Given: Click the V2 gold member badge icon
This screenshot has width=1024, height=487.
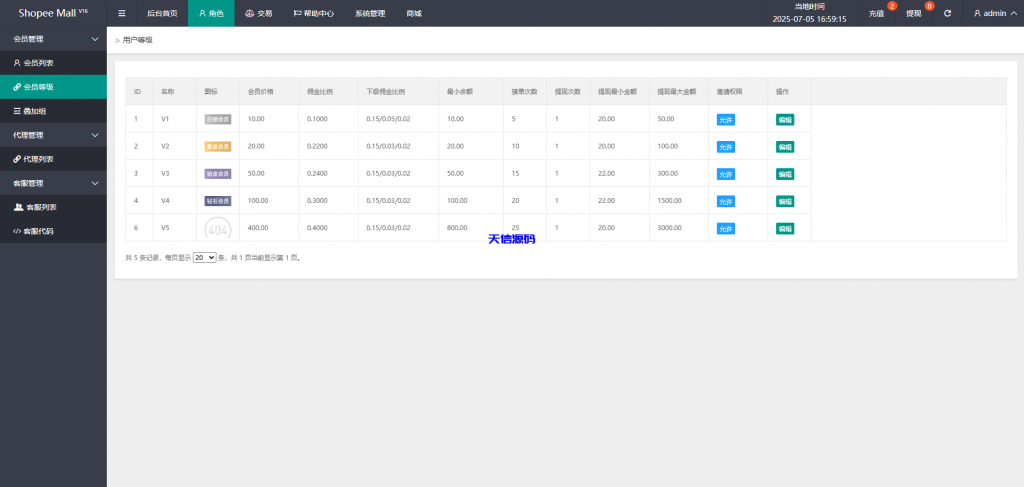Looking at the screenshot, I should click(x=217, y=147).
